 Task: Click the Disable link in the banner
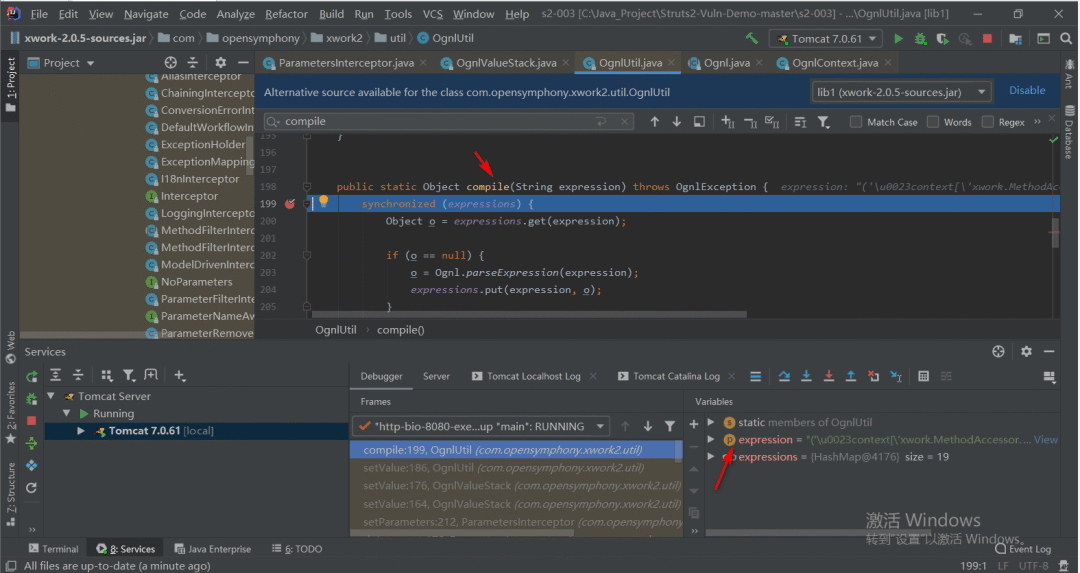(x=1027, y=90)
